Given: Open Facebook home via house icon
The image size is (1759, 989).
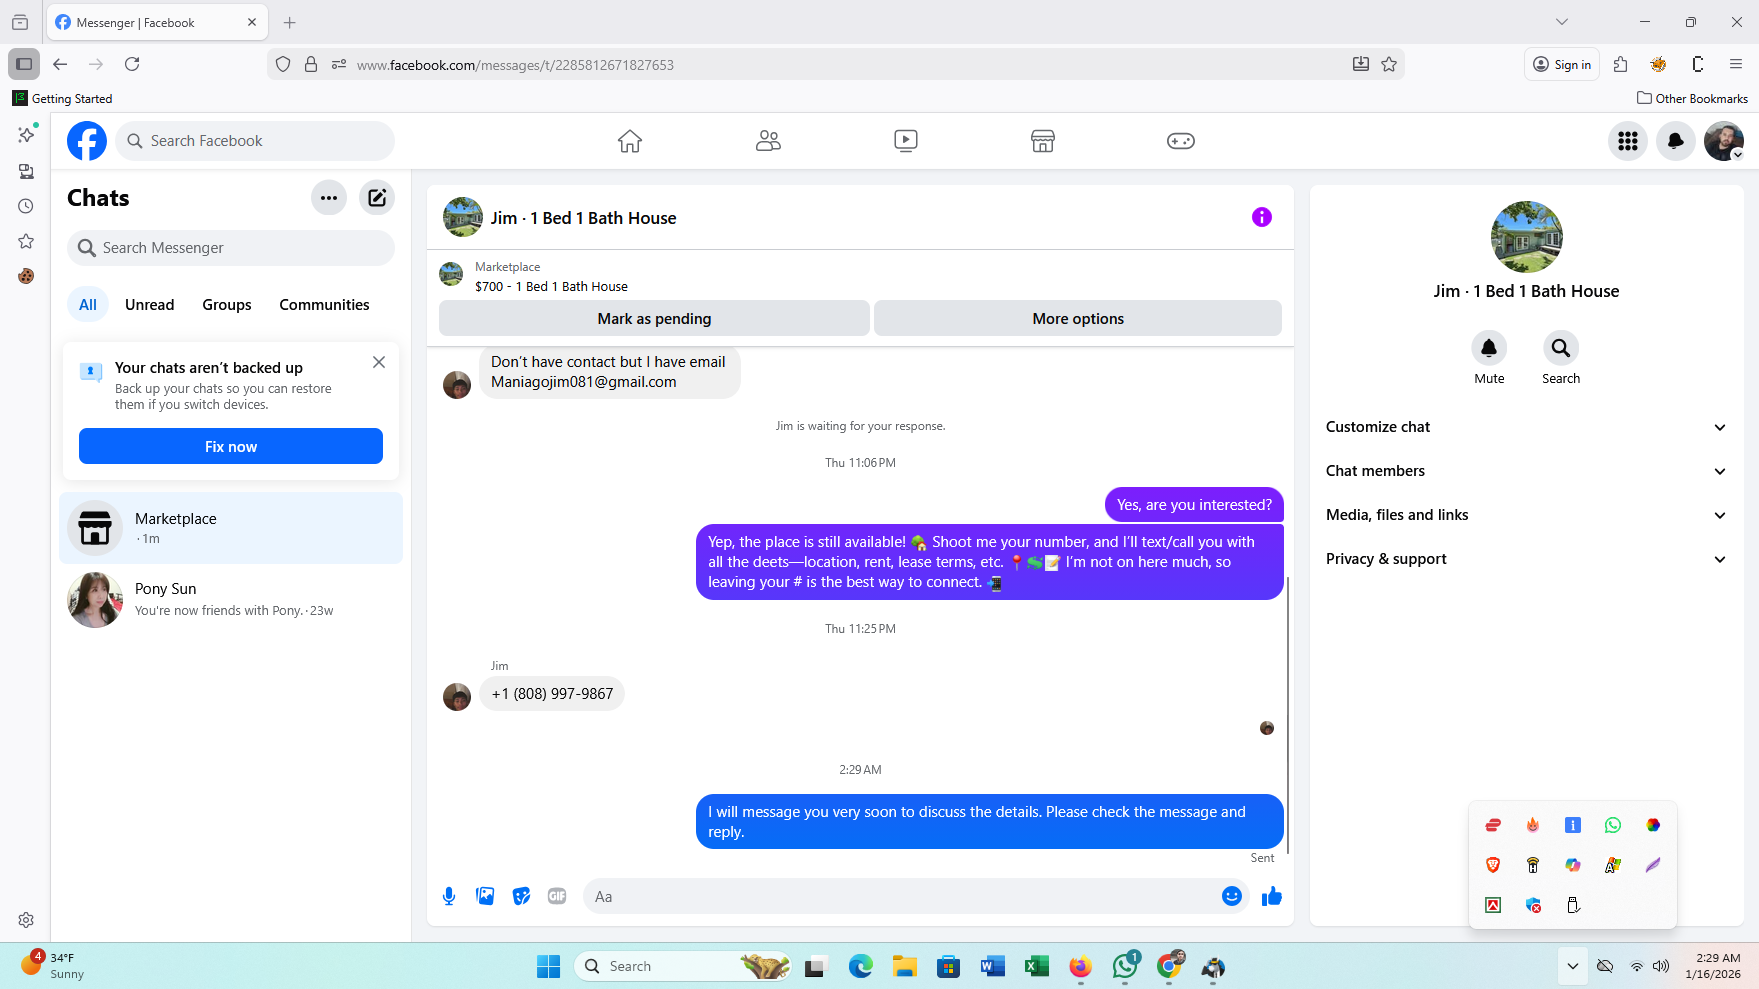Looking at the screenshot, I should click(629, 141).
